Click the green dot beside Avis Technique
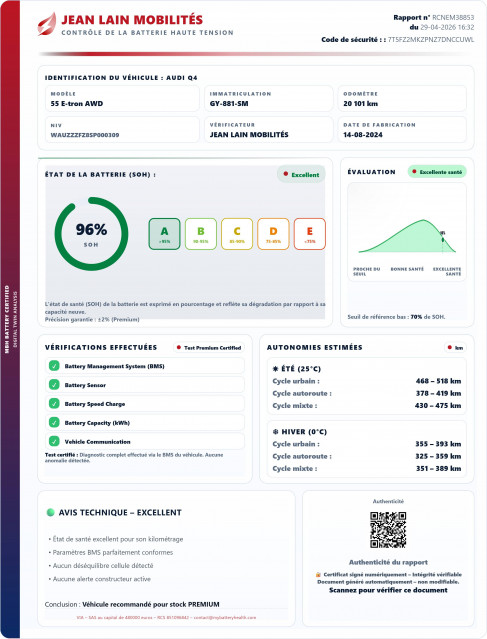487x639 pixels. (51, 512)
